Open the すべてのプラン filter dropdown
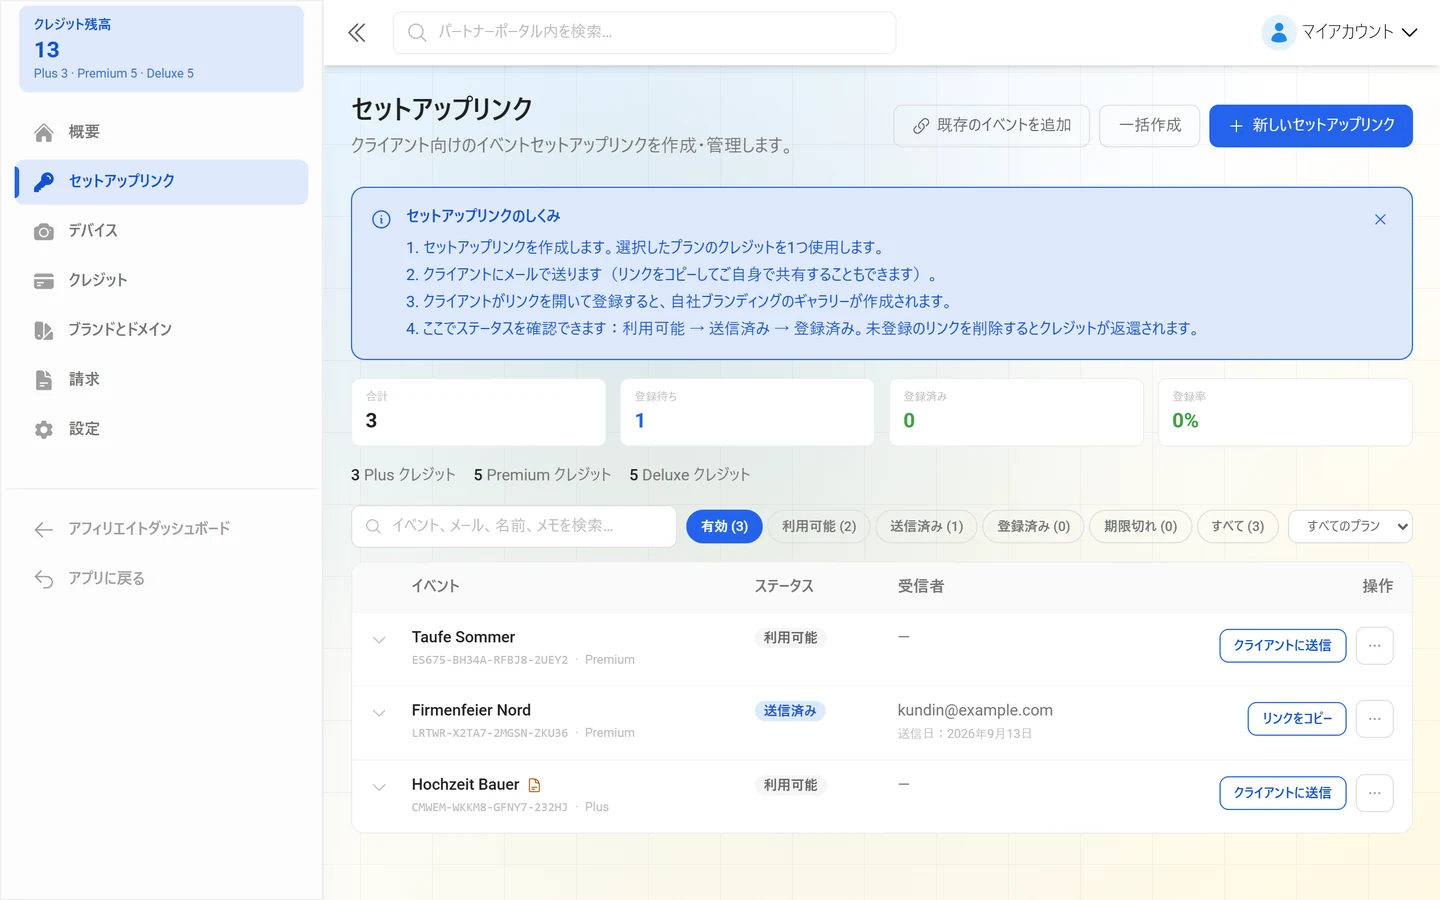 [x=1350, y=526]
